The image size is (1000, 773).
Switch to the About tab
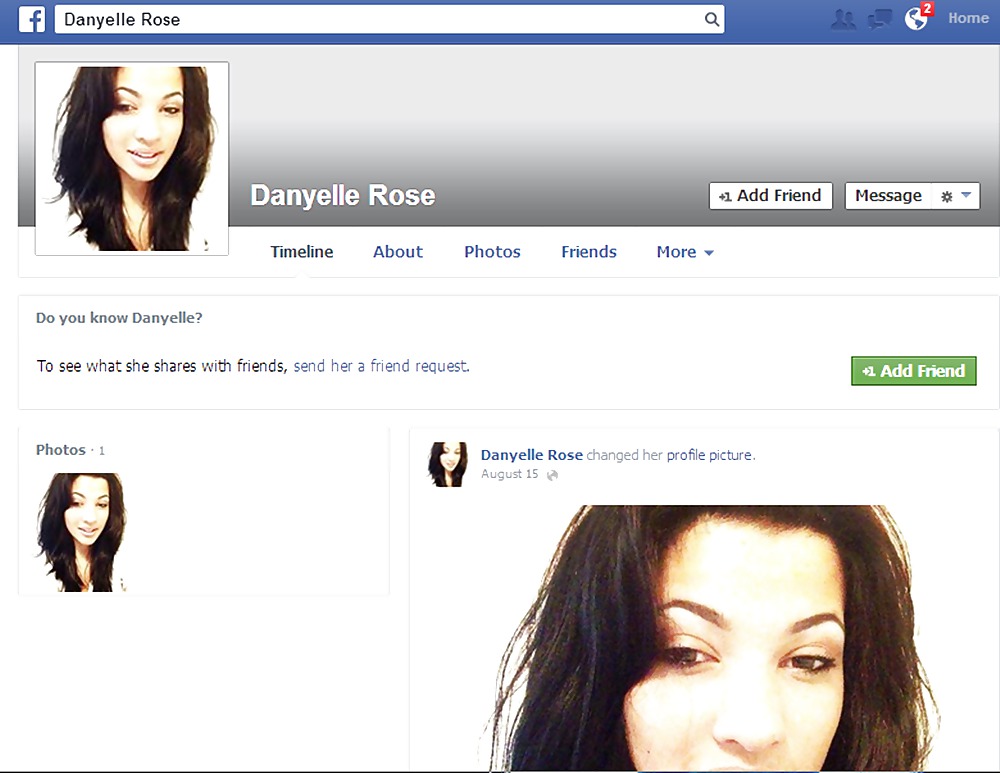coord(398,252)
